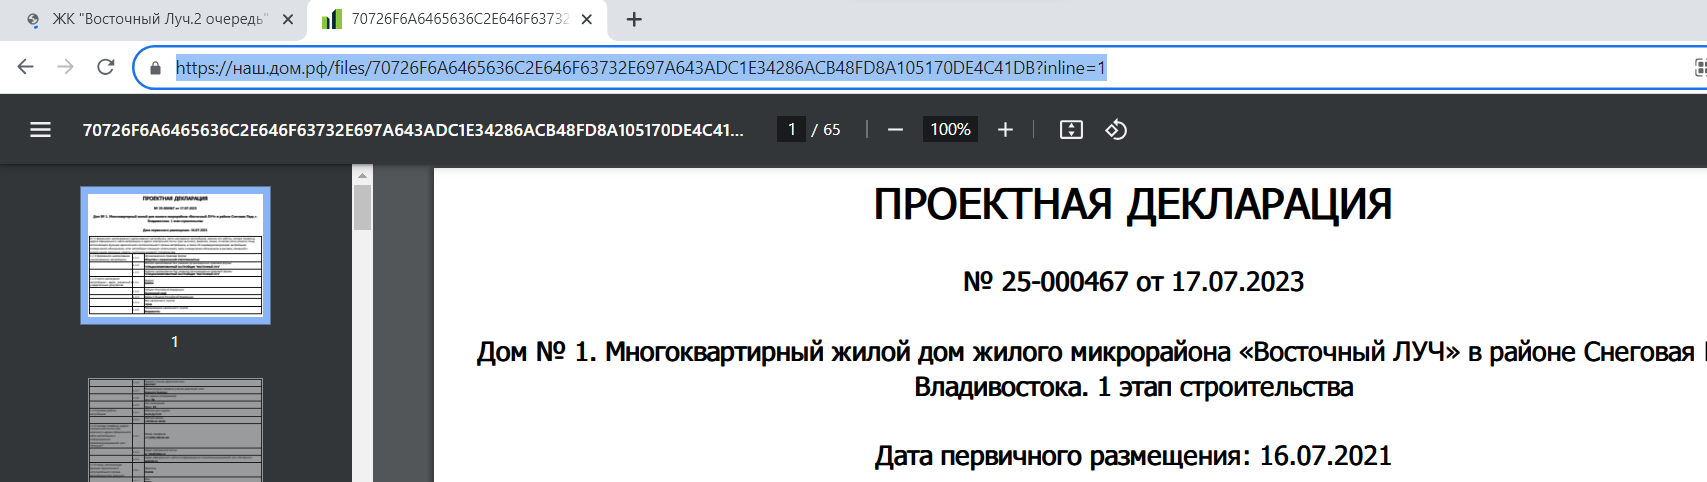The width and height of the screenshot is (1707, 482).
Task: Click the thumbnail panel scroll-up arrow
Action: [x=362, y=174]
